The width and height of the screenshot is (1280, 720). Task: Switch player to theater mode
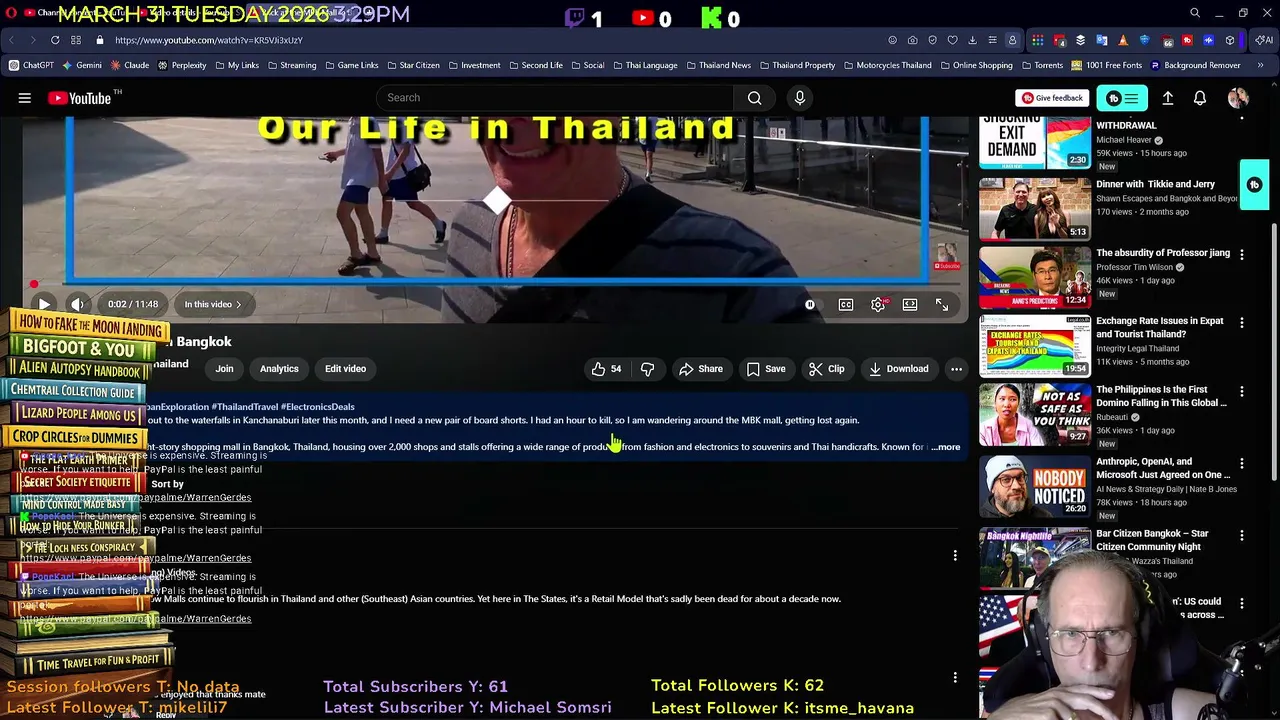[x=910, y=304]
